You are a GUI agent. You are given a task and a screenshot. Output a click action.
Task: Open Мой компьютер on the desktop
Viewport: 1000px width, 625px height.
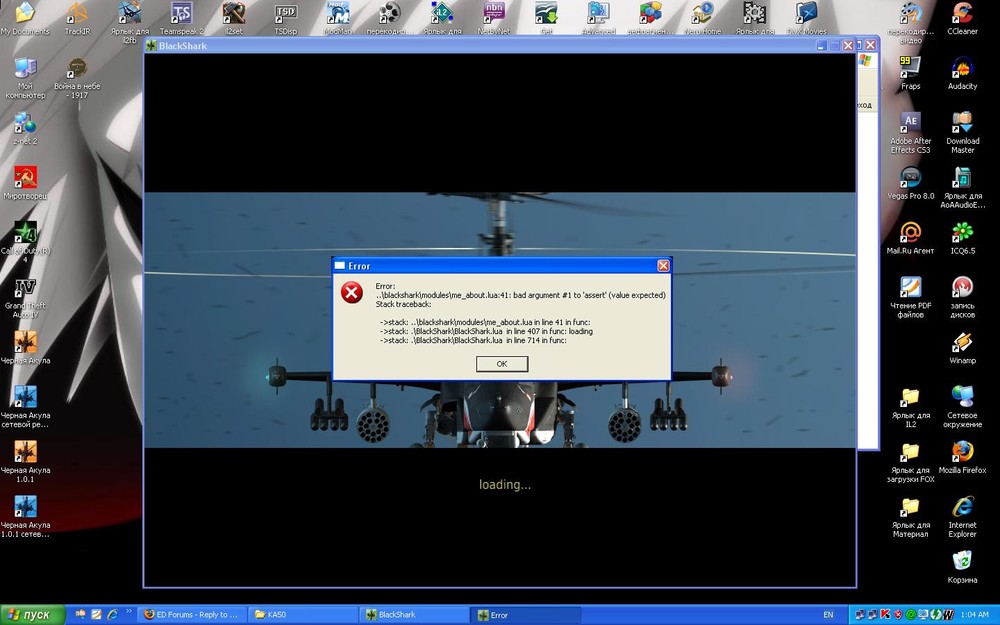pos(26,77)
